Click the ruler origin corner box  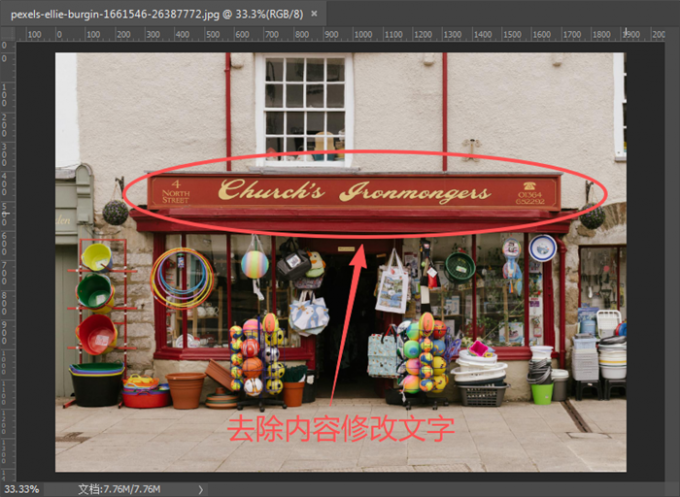(8, 34)
